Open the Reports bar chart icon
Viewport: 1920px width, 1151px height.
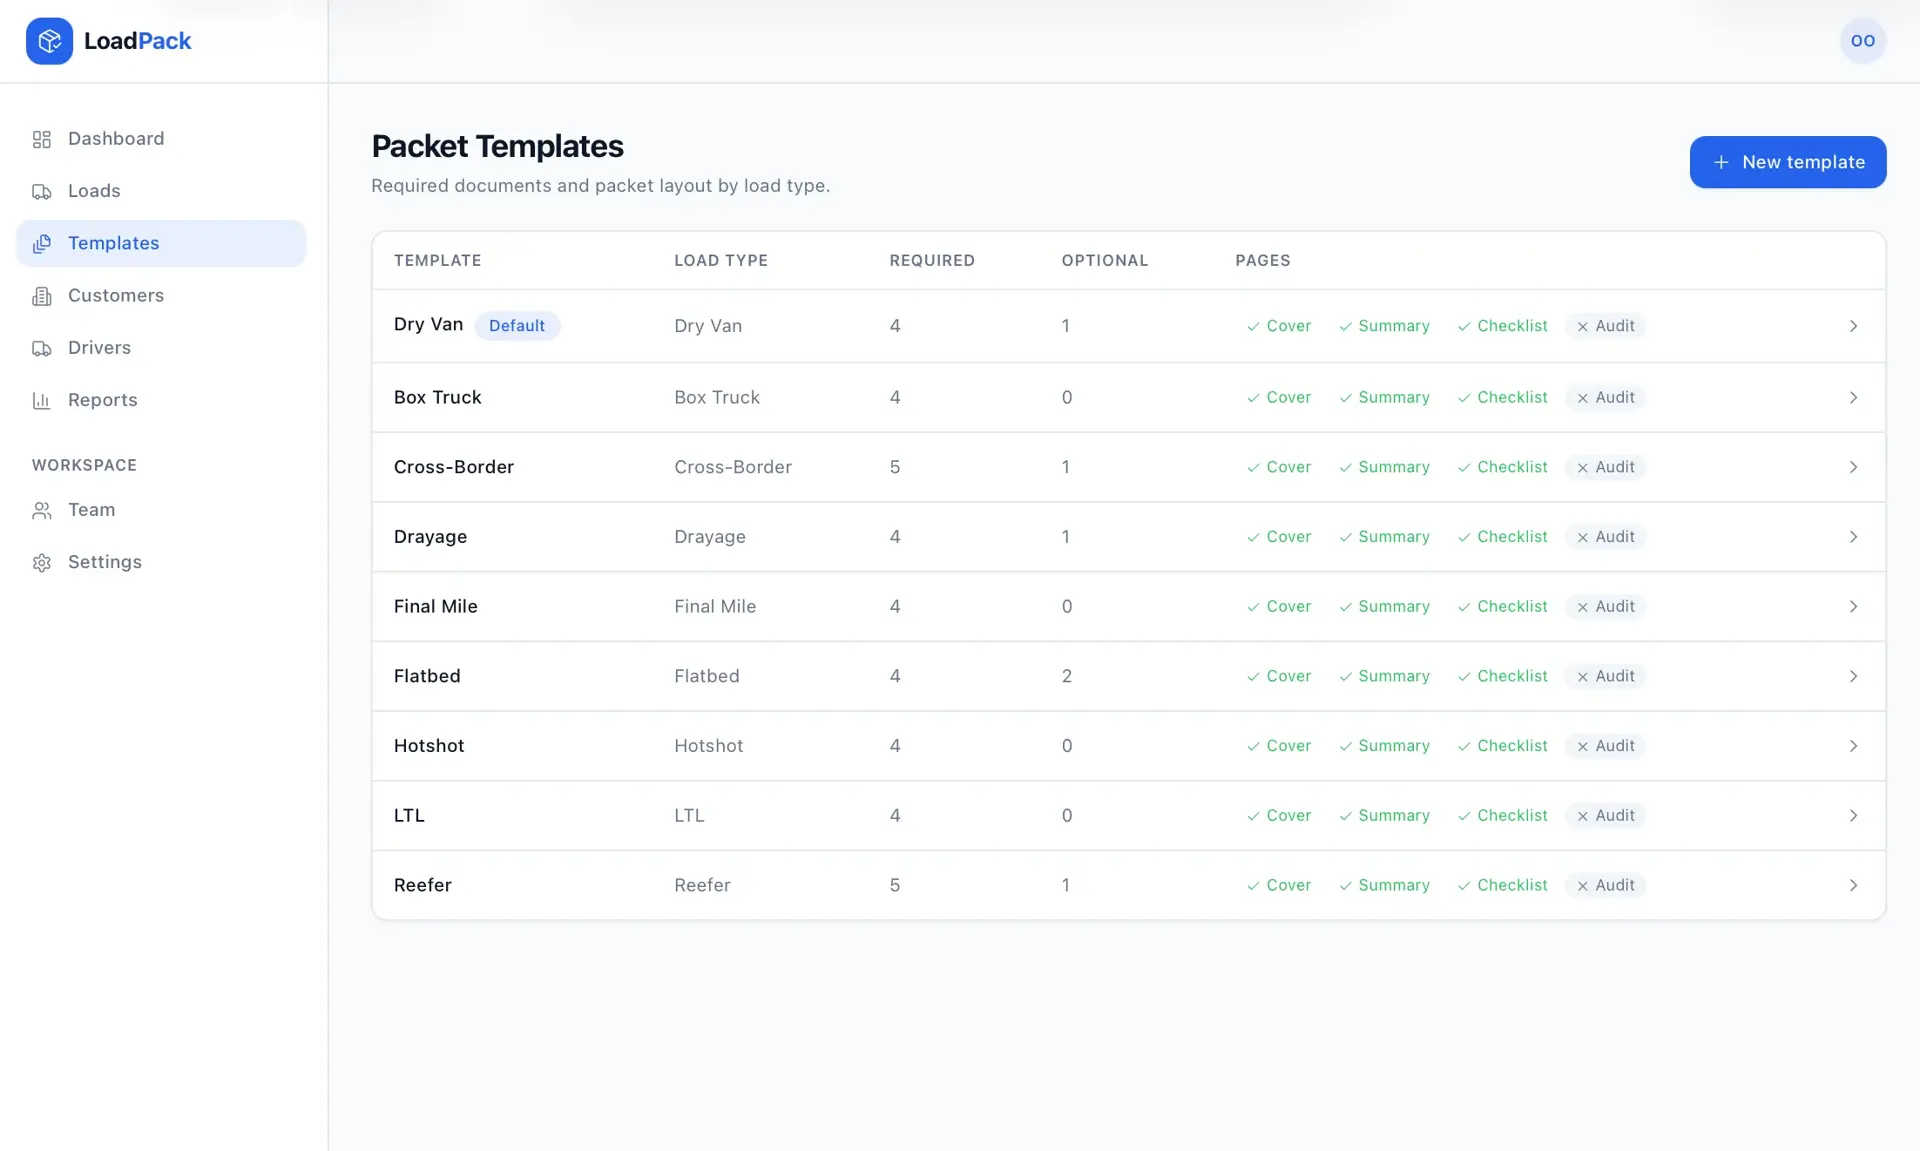point(42,400)
